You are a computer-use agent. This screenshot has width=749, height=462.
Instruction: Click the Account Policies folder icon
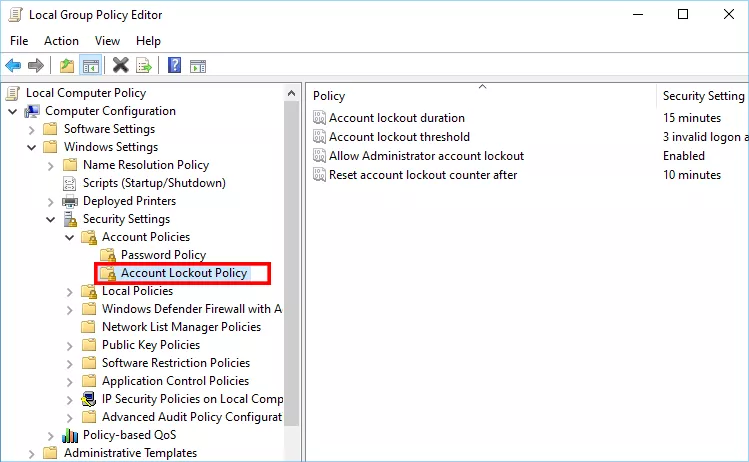[89, 237]
